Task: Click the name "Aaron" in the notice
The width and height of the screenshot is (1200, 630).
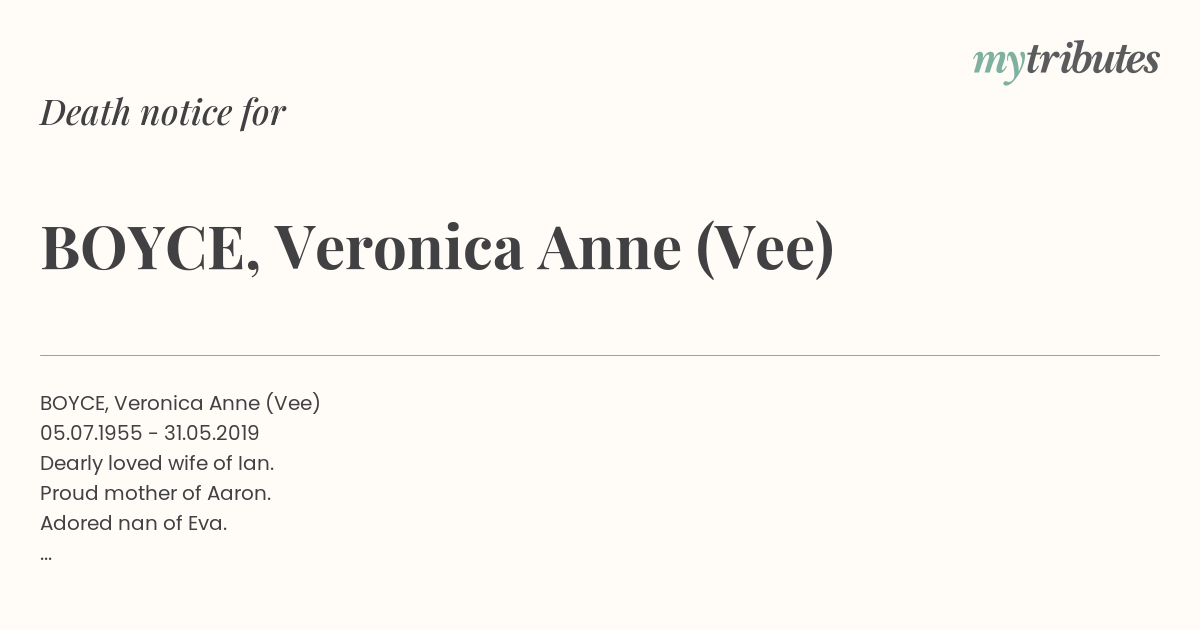Action: [237, 493]
